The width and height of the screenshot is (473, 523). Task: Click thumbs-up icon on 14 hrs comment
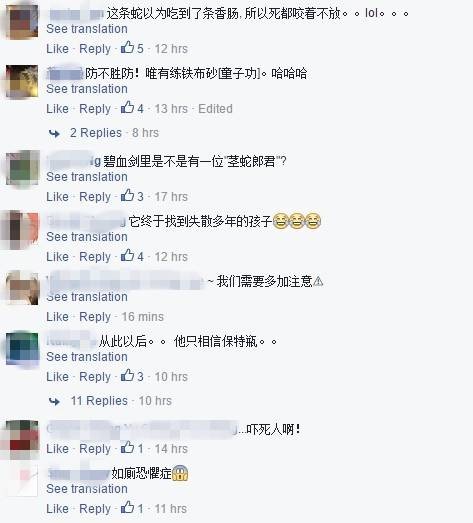127,448
